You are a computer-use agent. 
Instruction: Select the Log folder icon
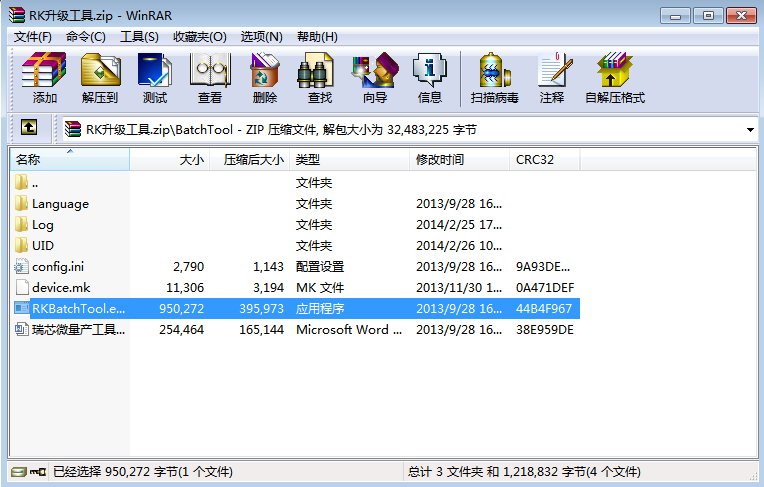coord(21,224)
